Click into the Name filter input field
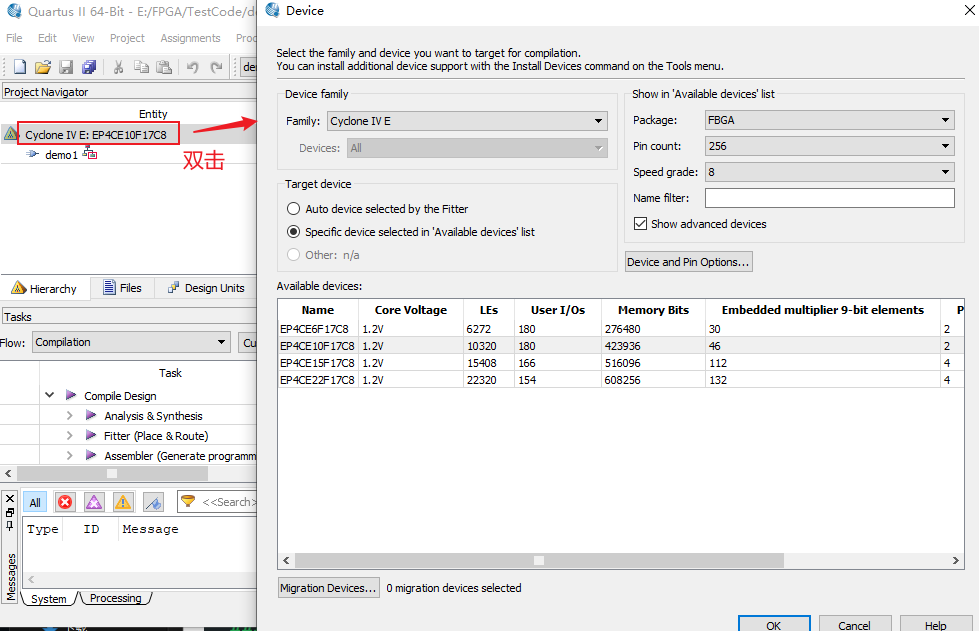This screenshot has height=631, width=979. tap(829, 198)
